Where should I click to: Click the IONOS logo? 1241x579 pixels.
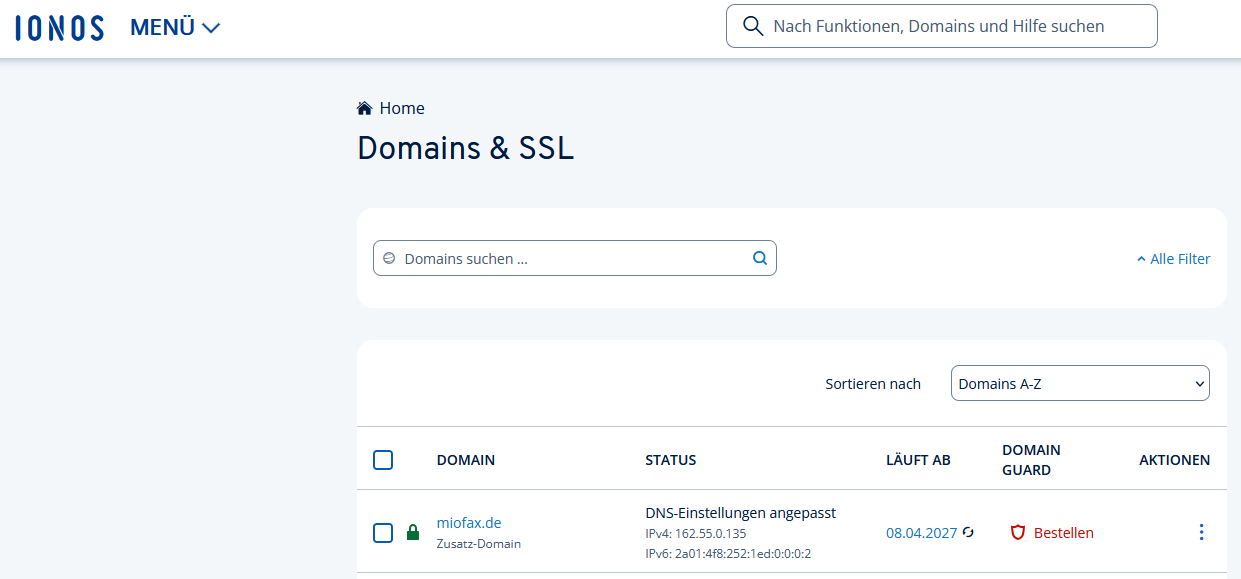[x=60, y=27]
